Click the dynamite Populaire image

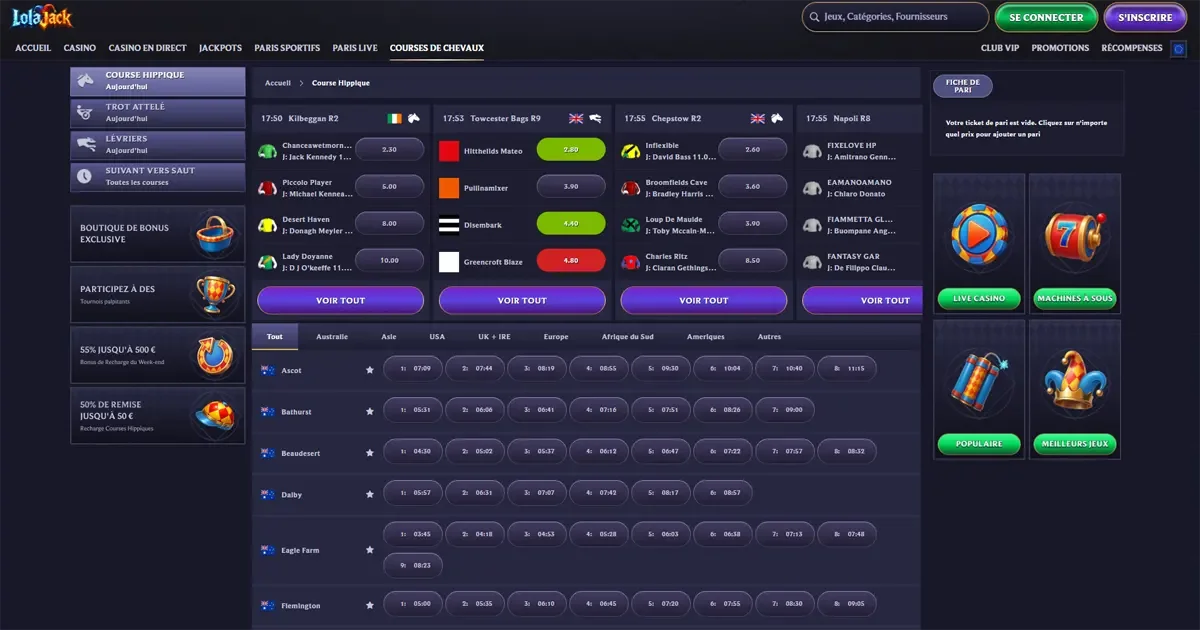[979, 383]
